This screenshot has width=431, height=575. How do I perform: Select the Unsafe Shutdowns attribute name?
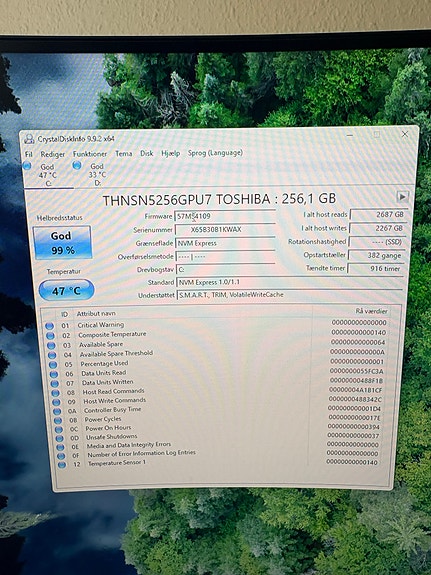tap(112, 437)
